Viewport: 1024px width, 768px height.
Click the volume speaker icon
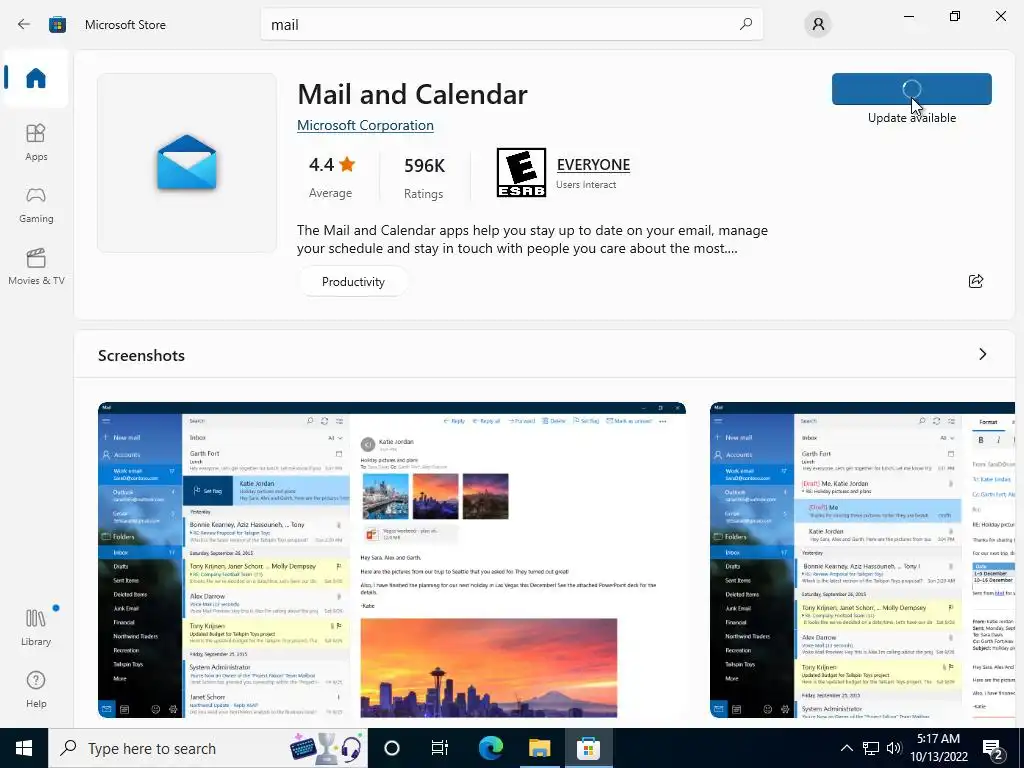[894, 748]
